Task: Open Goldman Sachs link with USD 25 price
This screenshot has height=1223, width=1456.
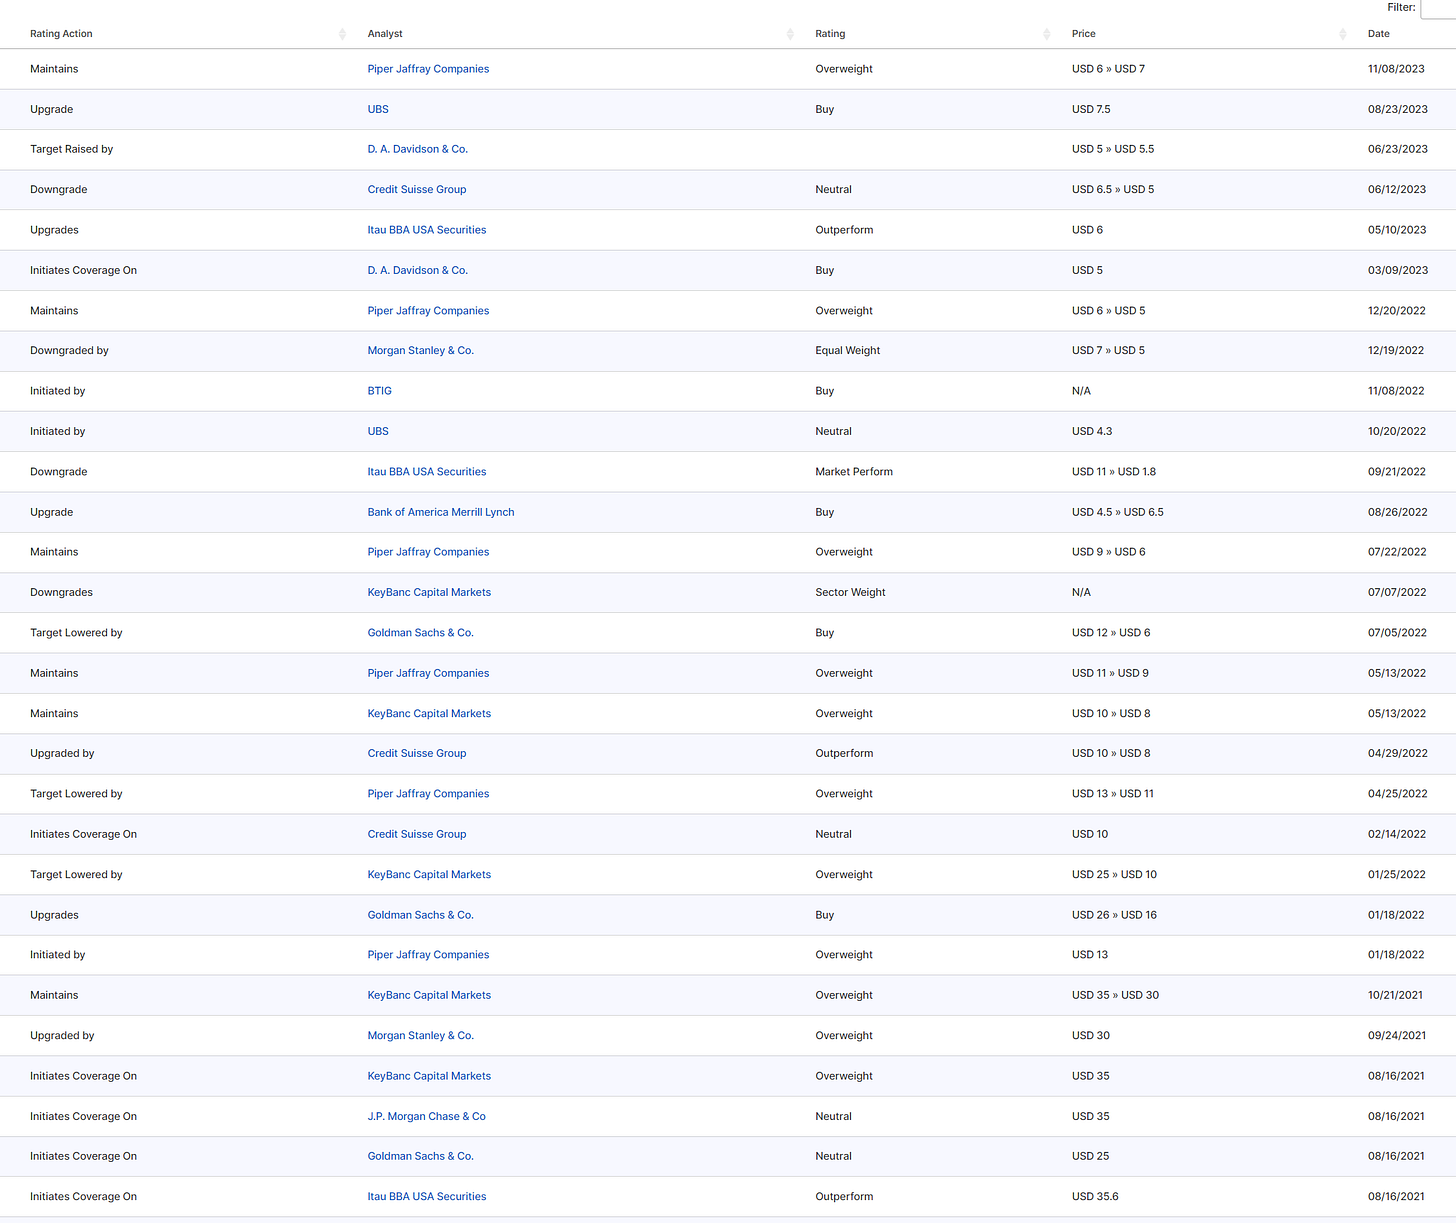Action: 420,1156
